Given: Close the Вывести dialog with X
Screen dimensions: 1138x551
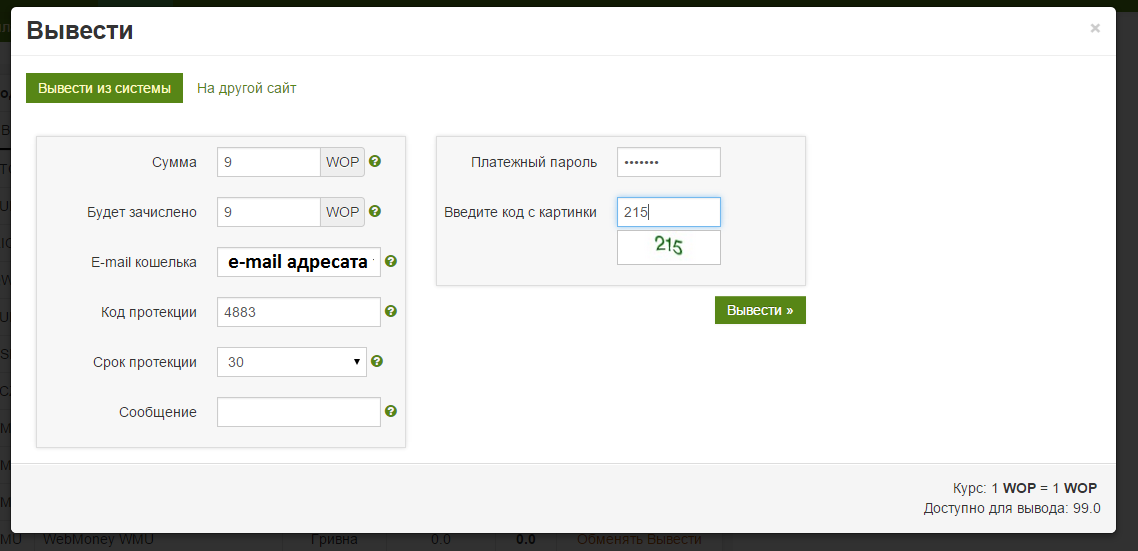Looking at the screenshot, I should coord(1095,28).
